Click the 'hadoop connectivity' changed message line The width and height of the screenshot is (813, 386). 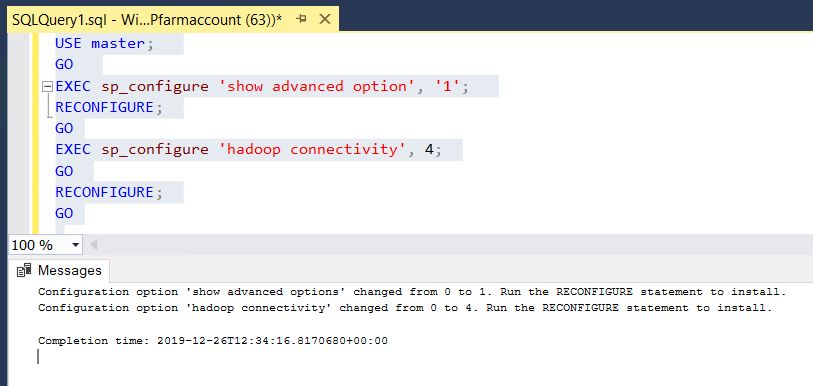pyautogui.click(x=405, y=308)
